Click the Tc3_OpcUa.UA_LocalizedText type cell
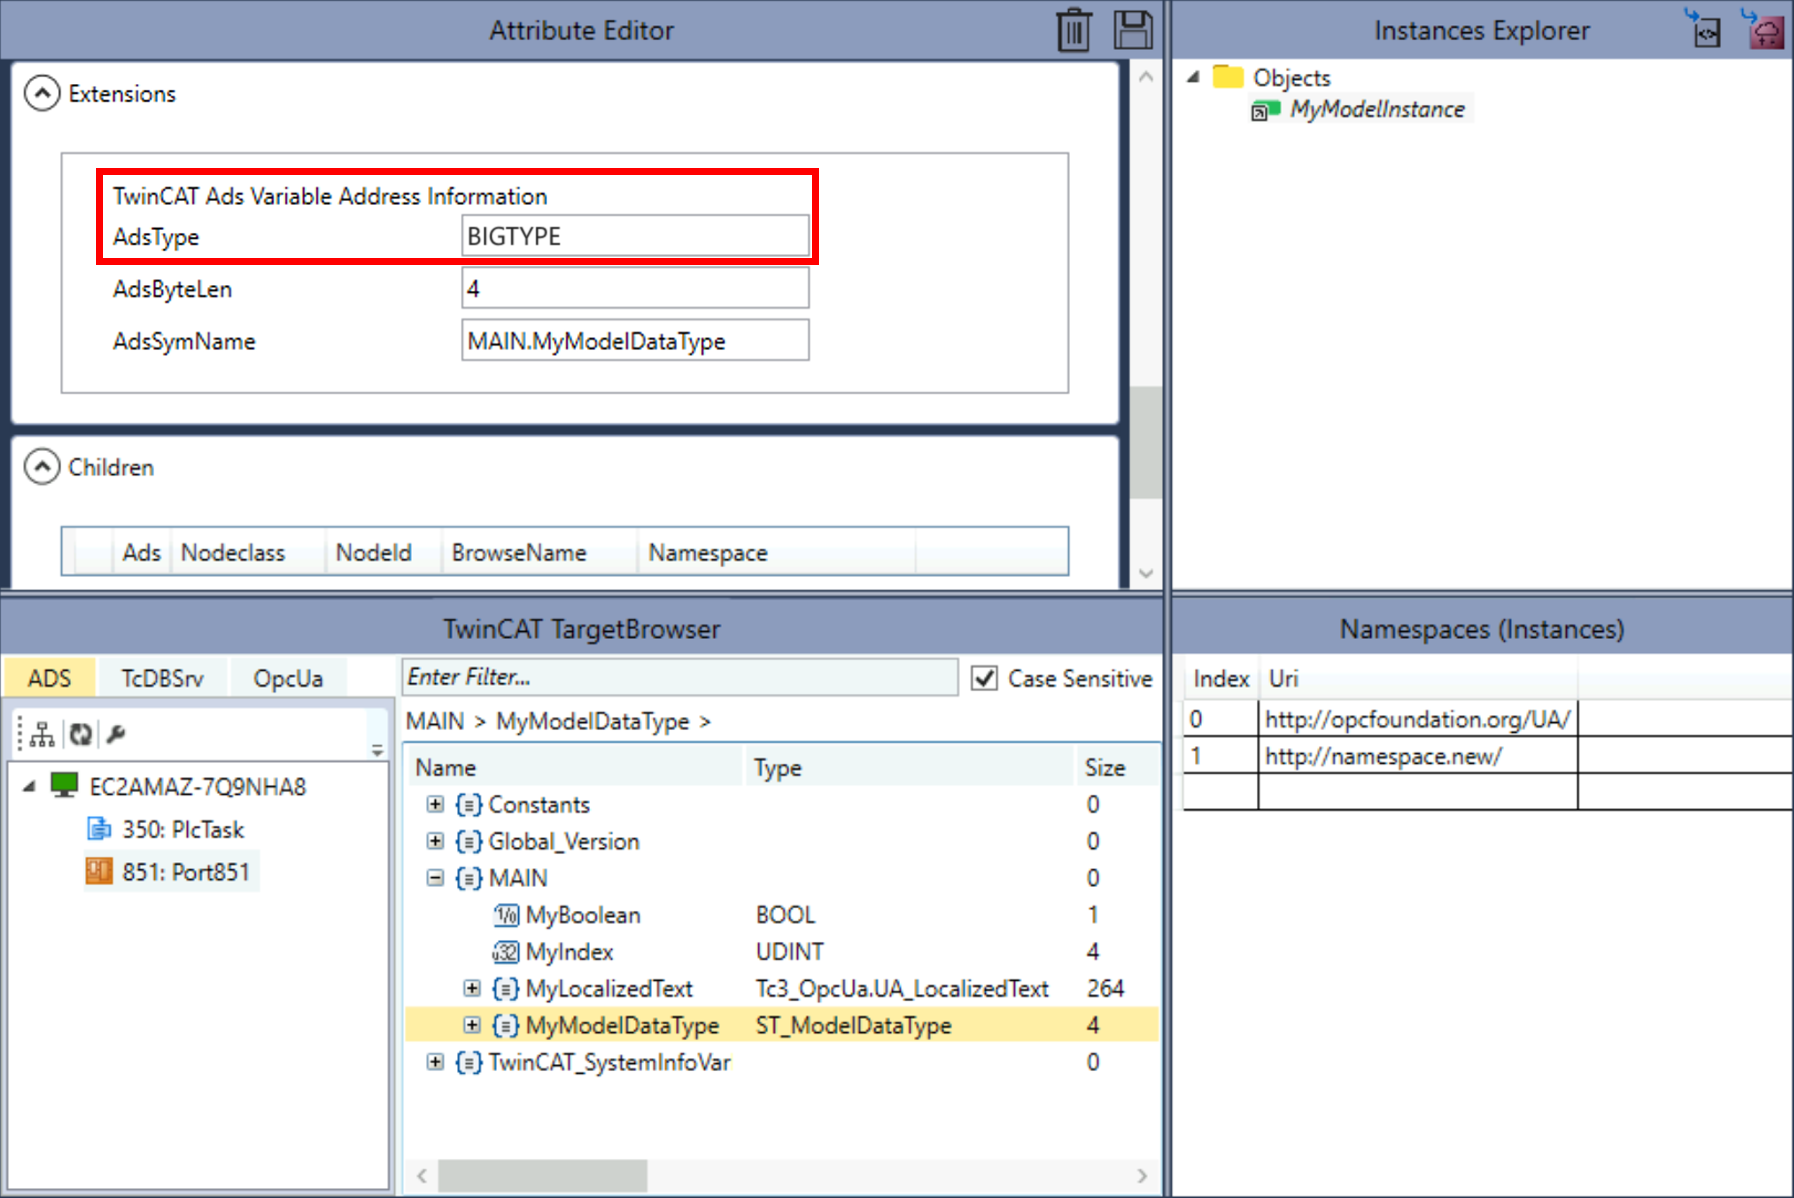1794x1198 pixels. [902, 988]
